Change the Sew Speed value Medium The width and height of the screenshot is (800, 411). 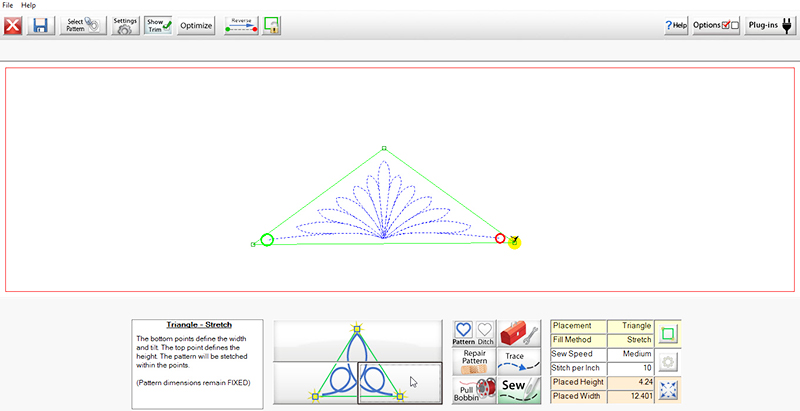pyautogui.click(x=631, y=354)
